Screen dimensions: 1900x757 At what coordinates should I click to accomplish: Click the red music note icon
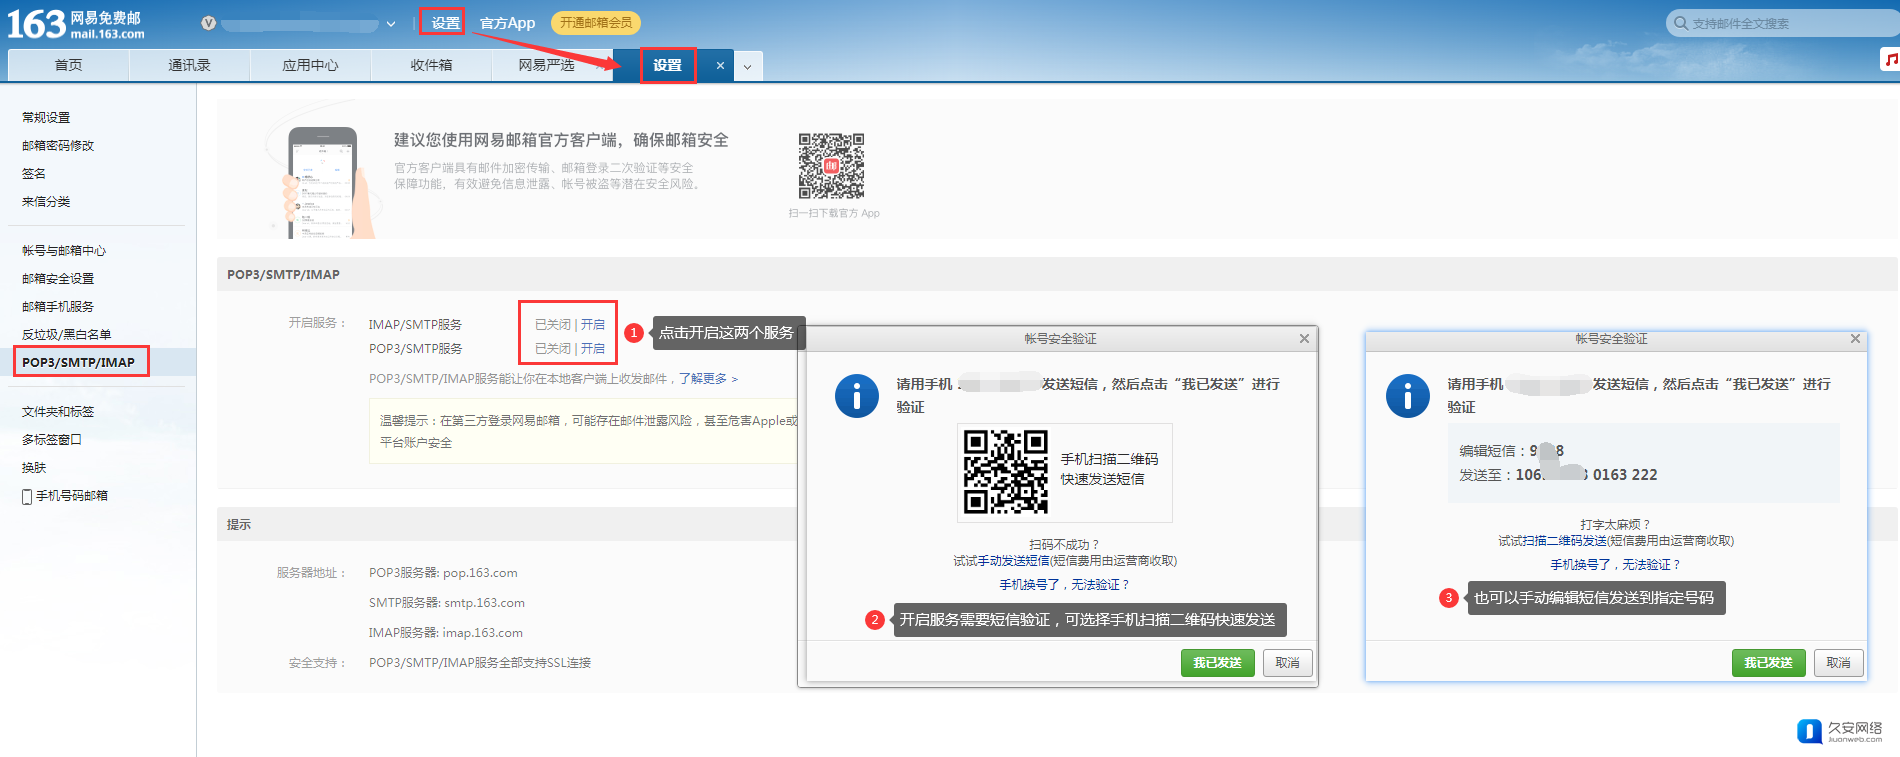(x=1890, y=60)
